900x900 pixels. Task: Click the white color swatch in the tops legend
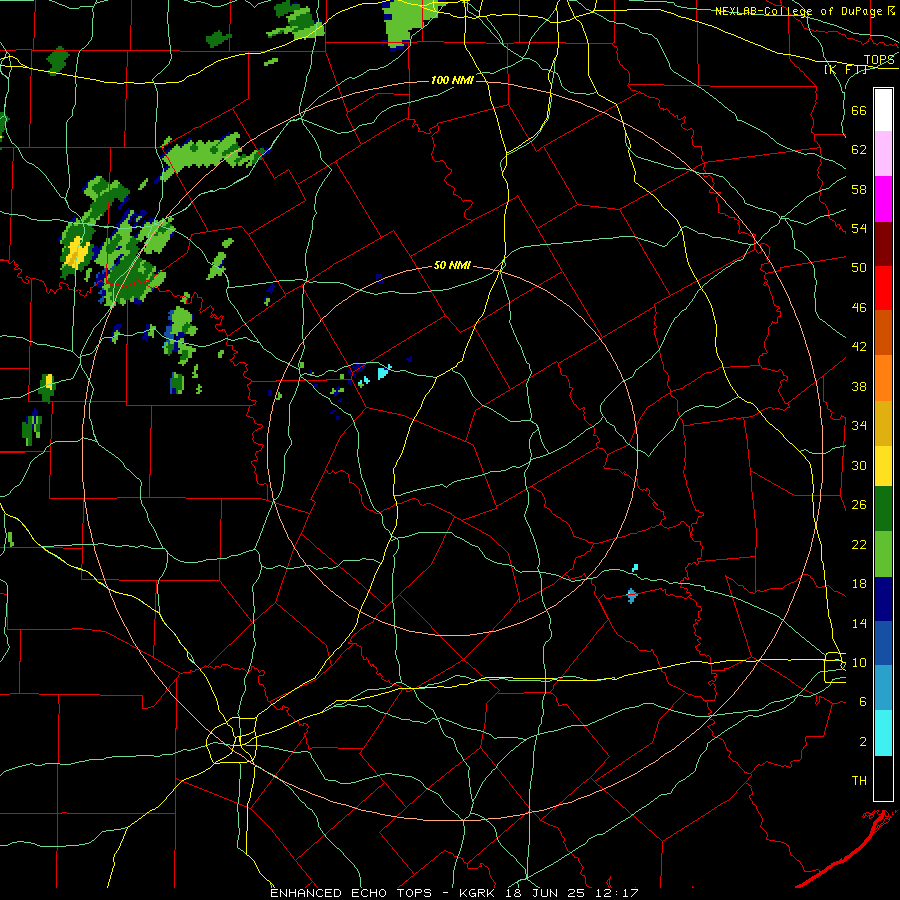(883, 110)
